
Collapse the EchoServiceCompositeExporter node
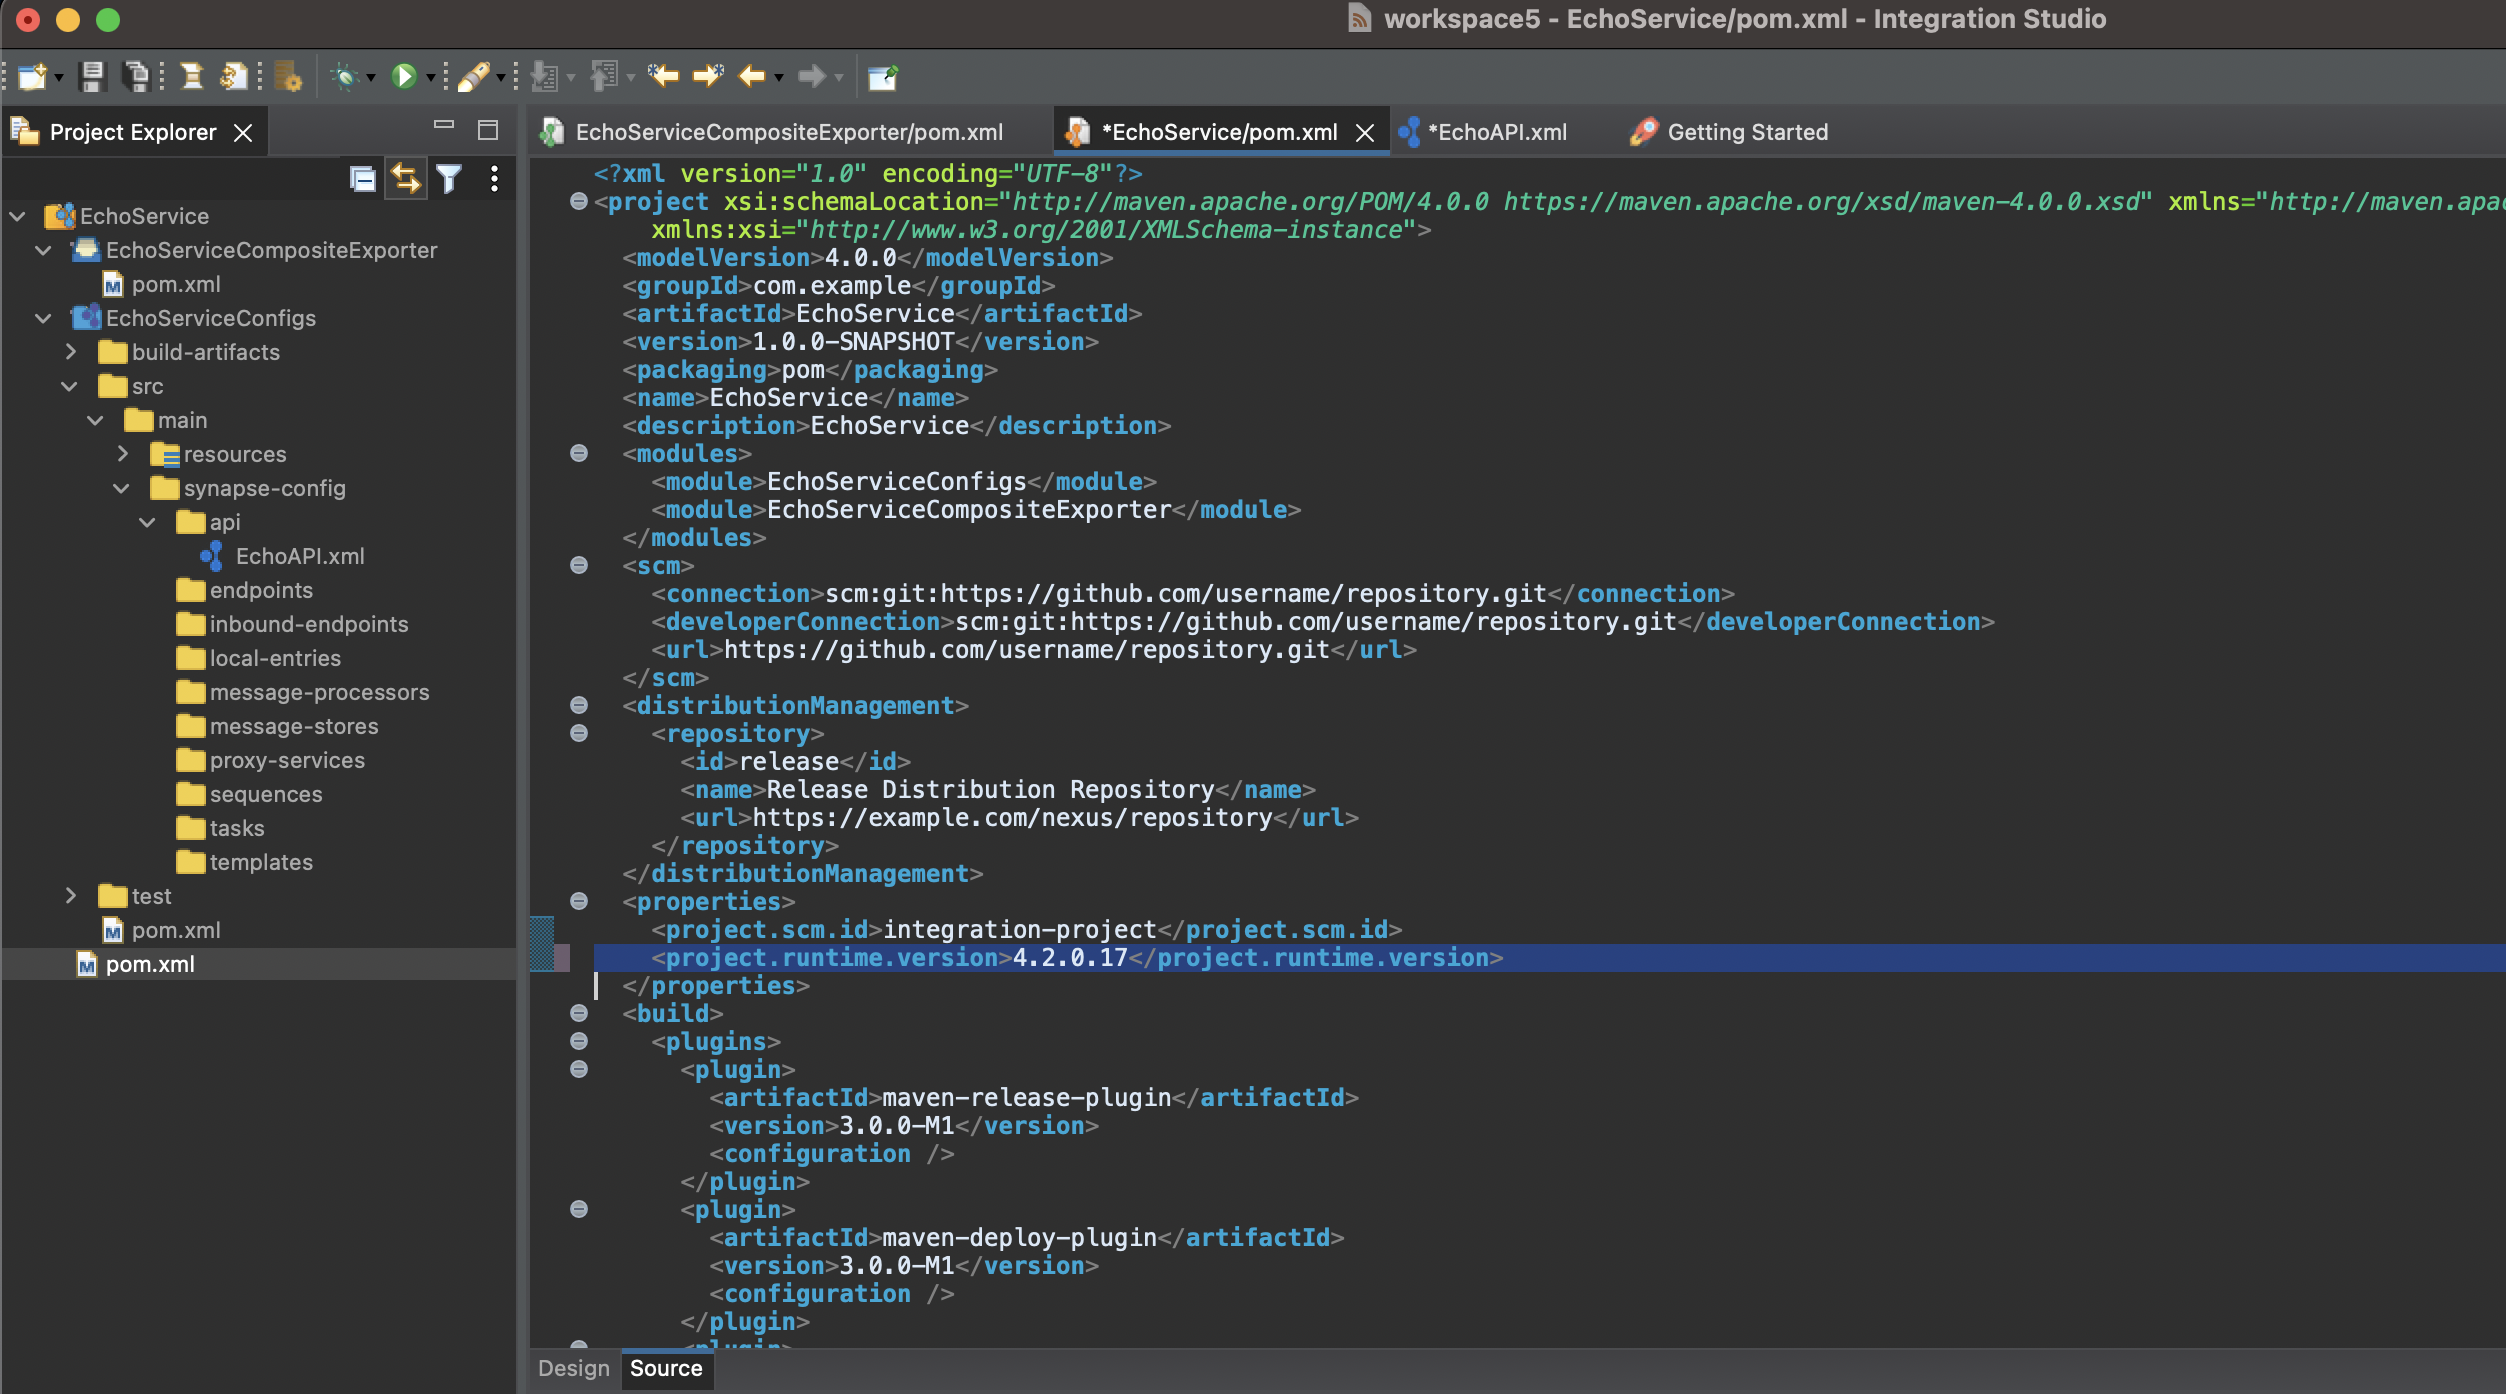[x=44, y=250]
